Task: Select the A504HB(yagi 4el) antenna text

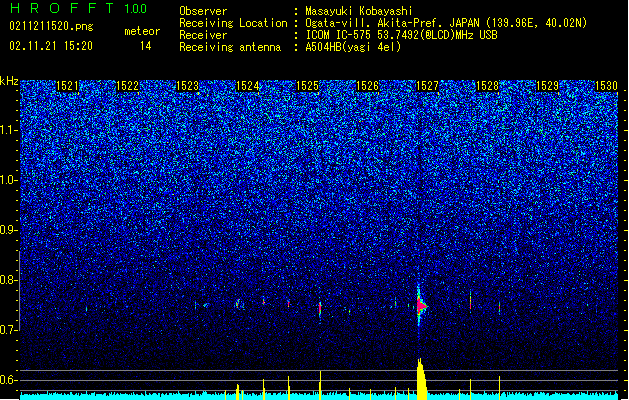Action: click(x=353, y=47)
